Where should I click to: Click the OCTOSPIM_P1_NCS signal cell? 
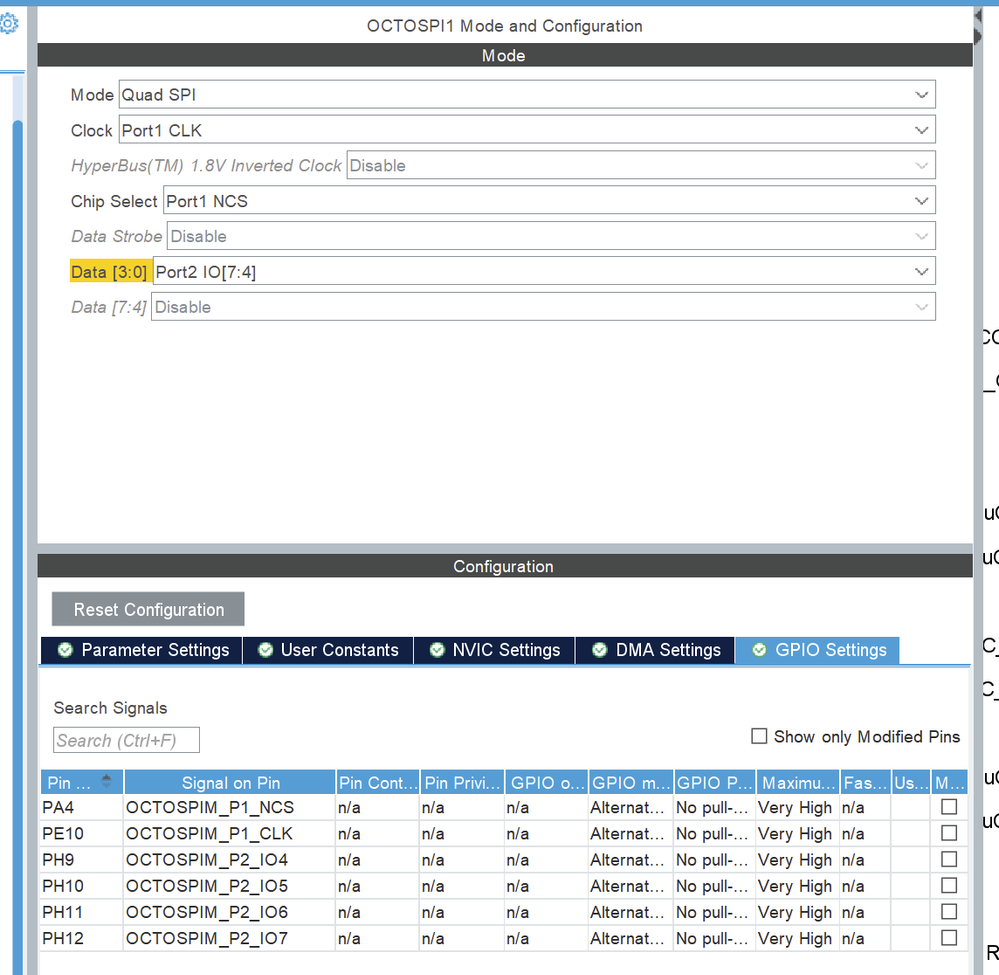click(x=229, y=807)
